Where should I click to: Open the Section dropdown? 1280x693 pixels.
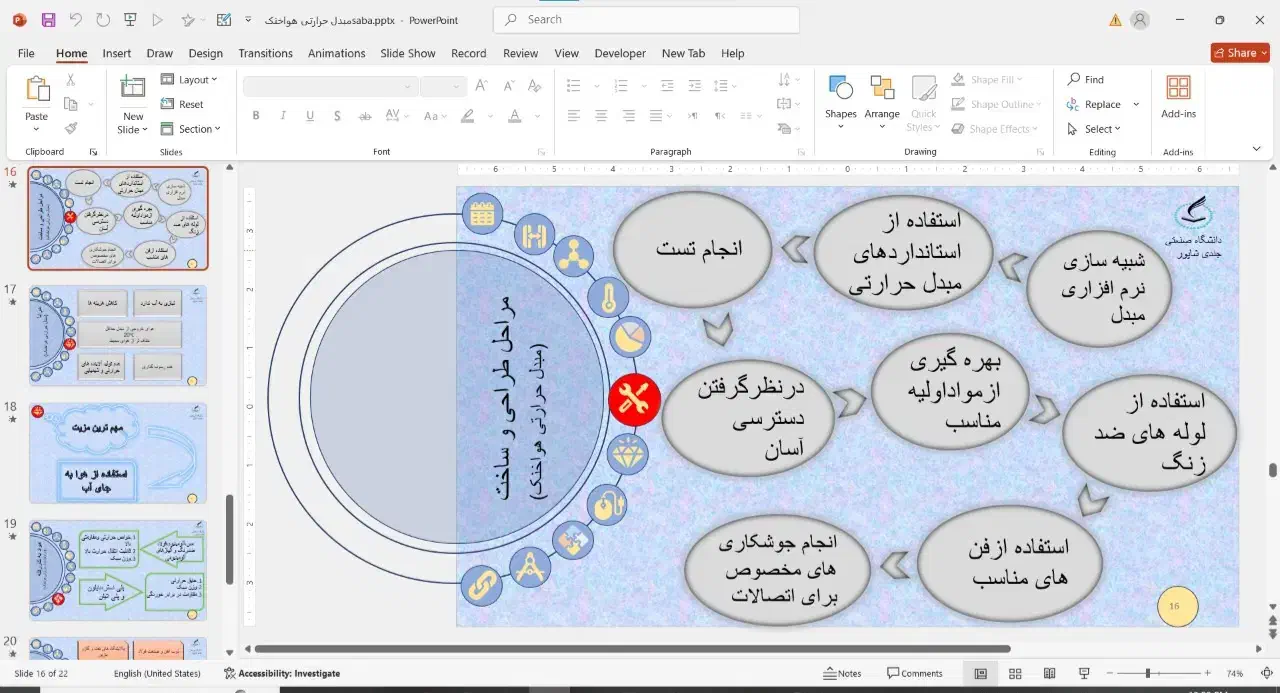tap(192, 128)
